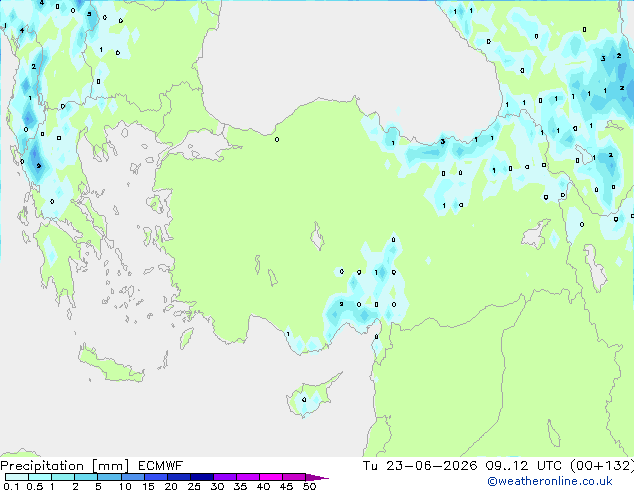The width and height of the screenshot is (634, 490).
Task: Click the '50' legend scale label
Action: coord(309,486)
